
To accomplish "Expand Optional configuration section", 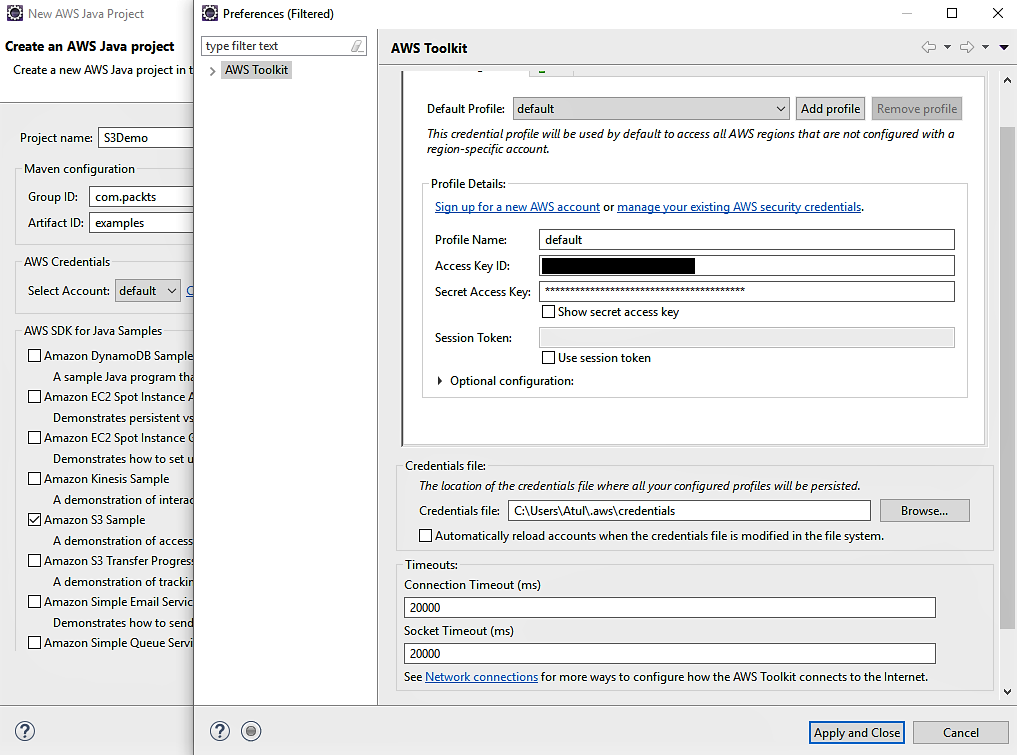I will click(440, 381).
